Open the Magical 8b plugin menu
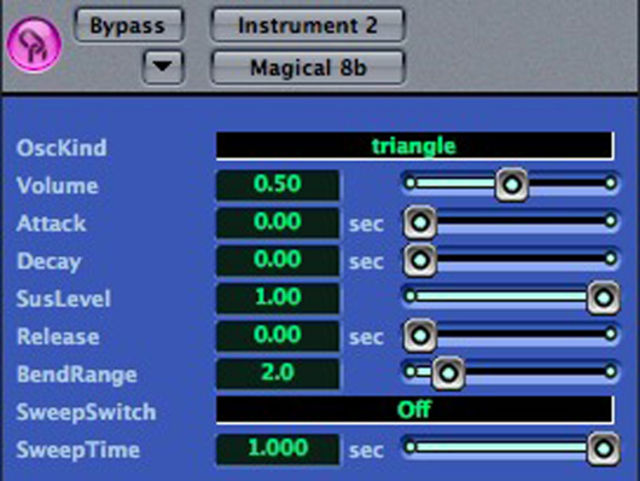This screenshot has width=640, height=481. [x=308, y=67]
